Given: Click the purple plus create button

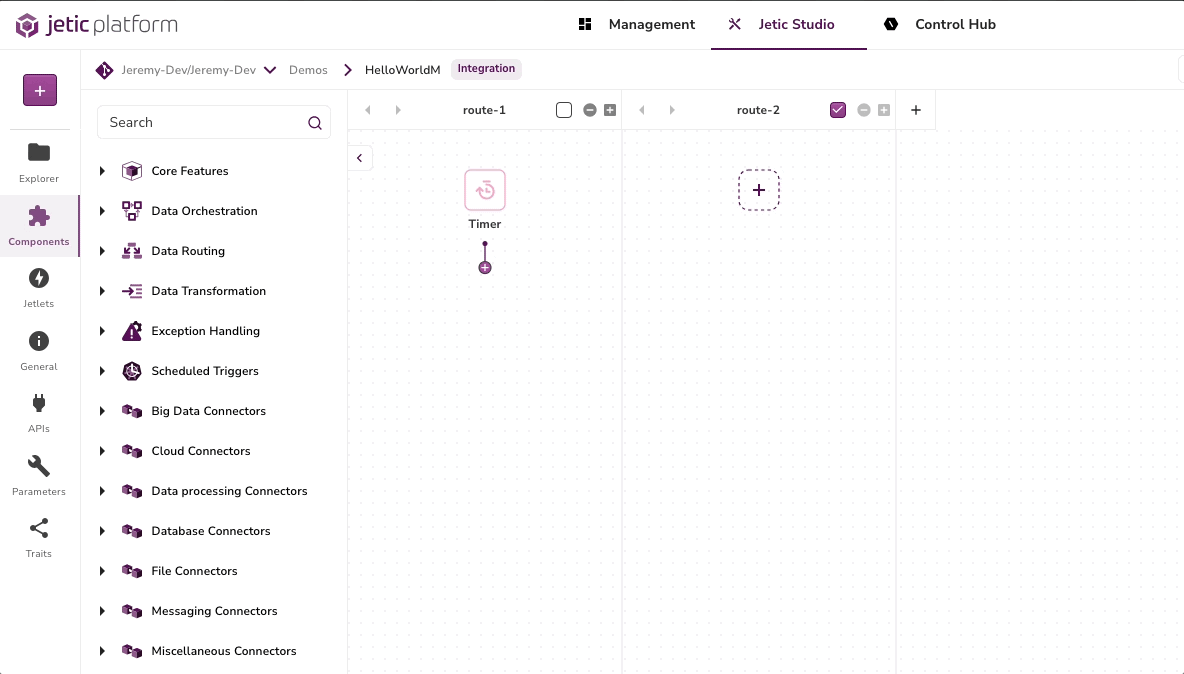Looking at the screenshot, I should (40, 91).
